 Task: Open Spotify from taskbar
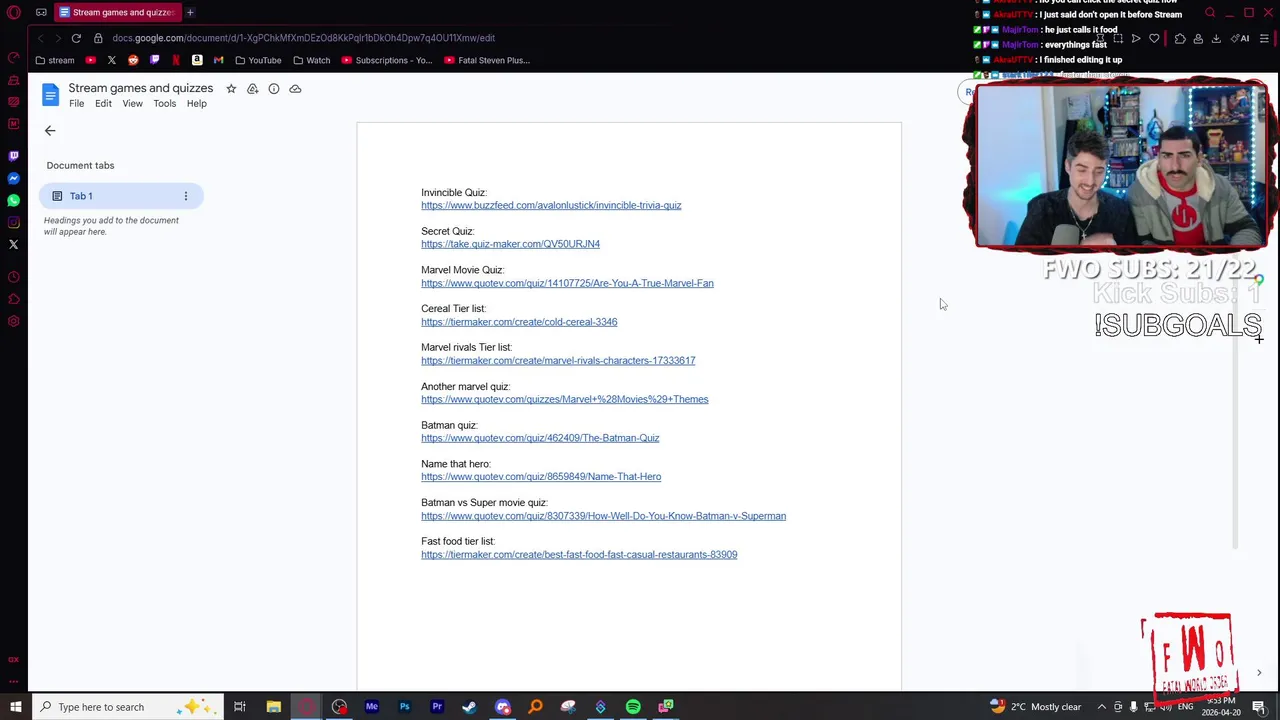[x=633, y=707]
